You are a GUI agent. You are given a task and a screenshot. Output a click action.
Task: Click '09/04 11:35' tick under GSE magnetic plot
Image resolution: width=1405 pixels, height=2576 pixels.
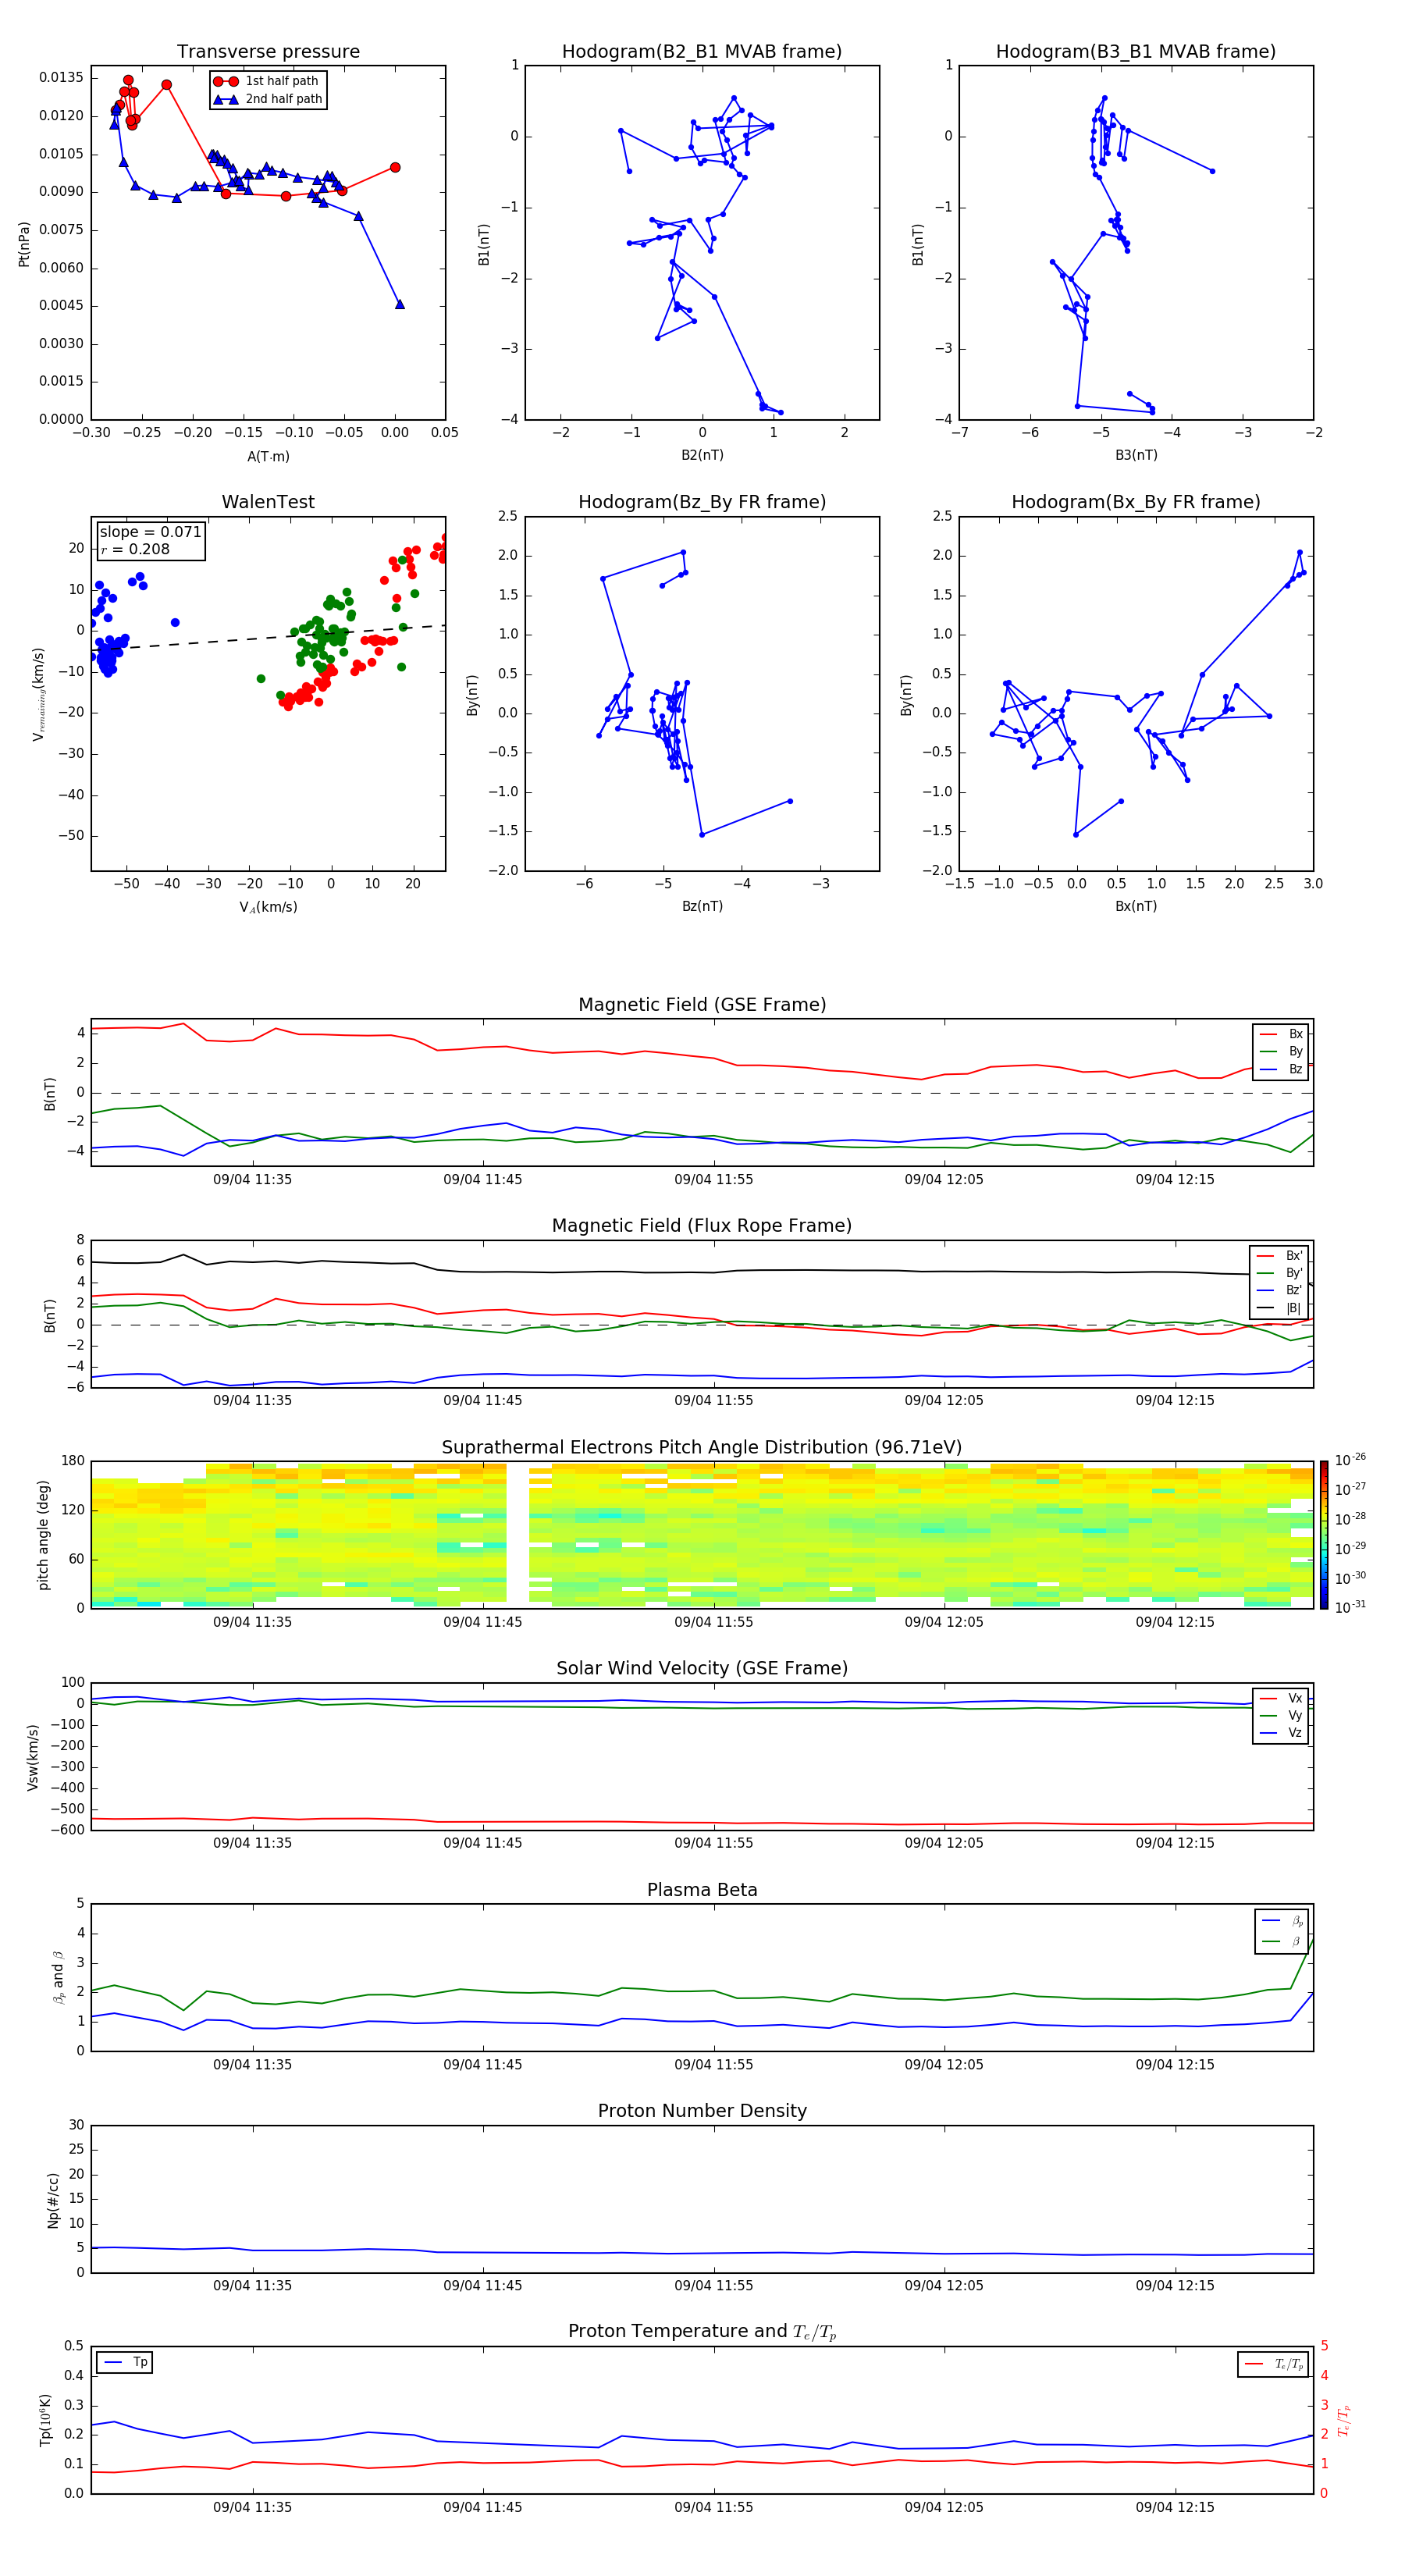pyautogui.click(x=252, y=1180)
